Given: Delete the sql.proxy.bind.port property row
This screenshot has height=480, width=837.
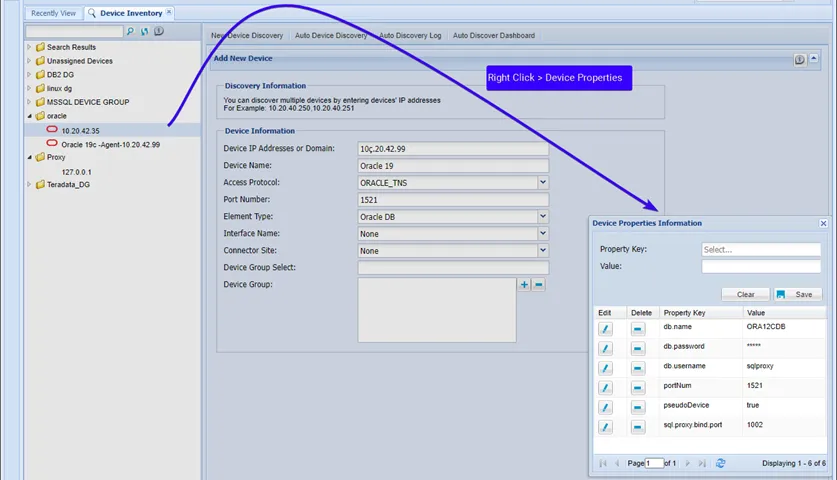Looking at the screenshot, I should [x=637, y=427].
